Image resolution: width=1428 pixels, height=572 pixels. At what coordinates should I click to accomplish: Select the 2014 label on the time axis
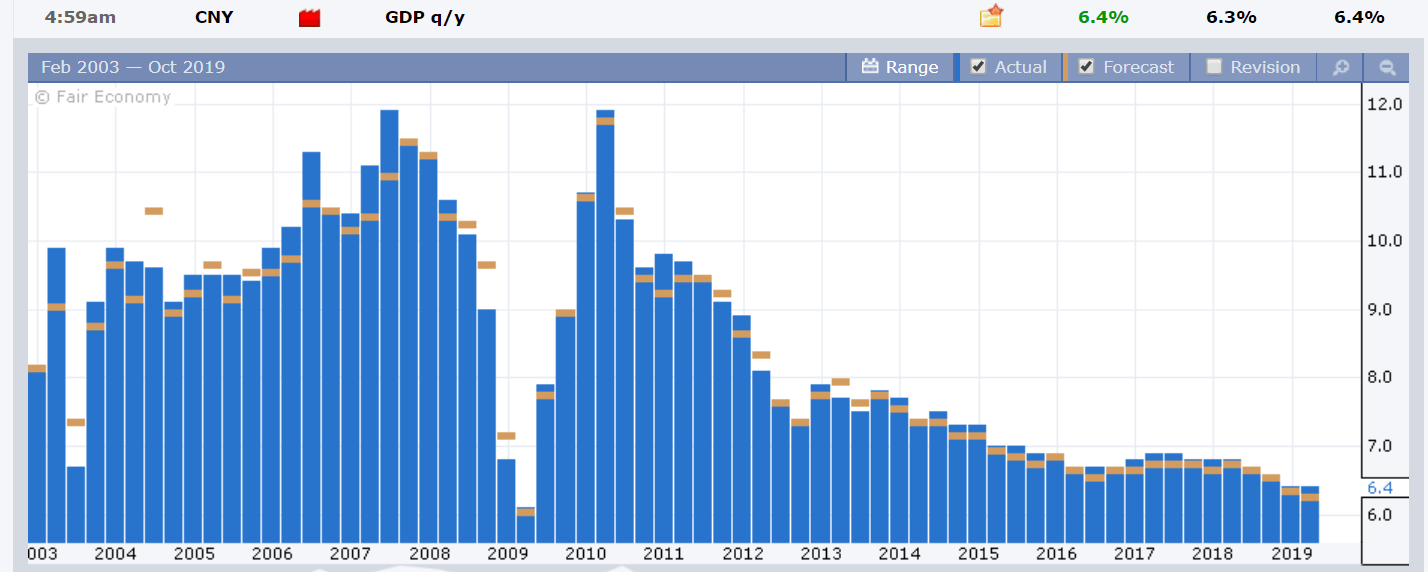(900, 554)
